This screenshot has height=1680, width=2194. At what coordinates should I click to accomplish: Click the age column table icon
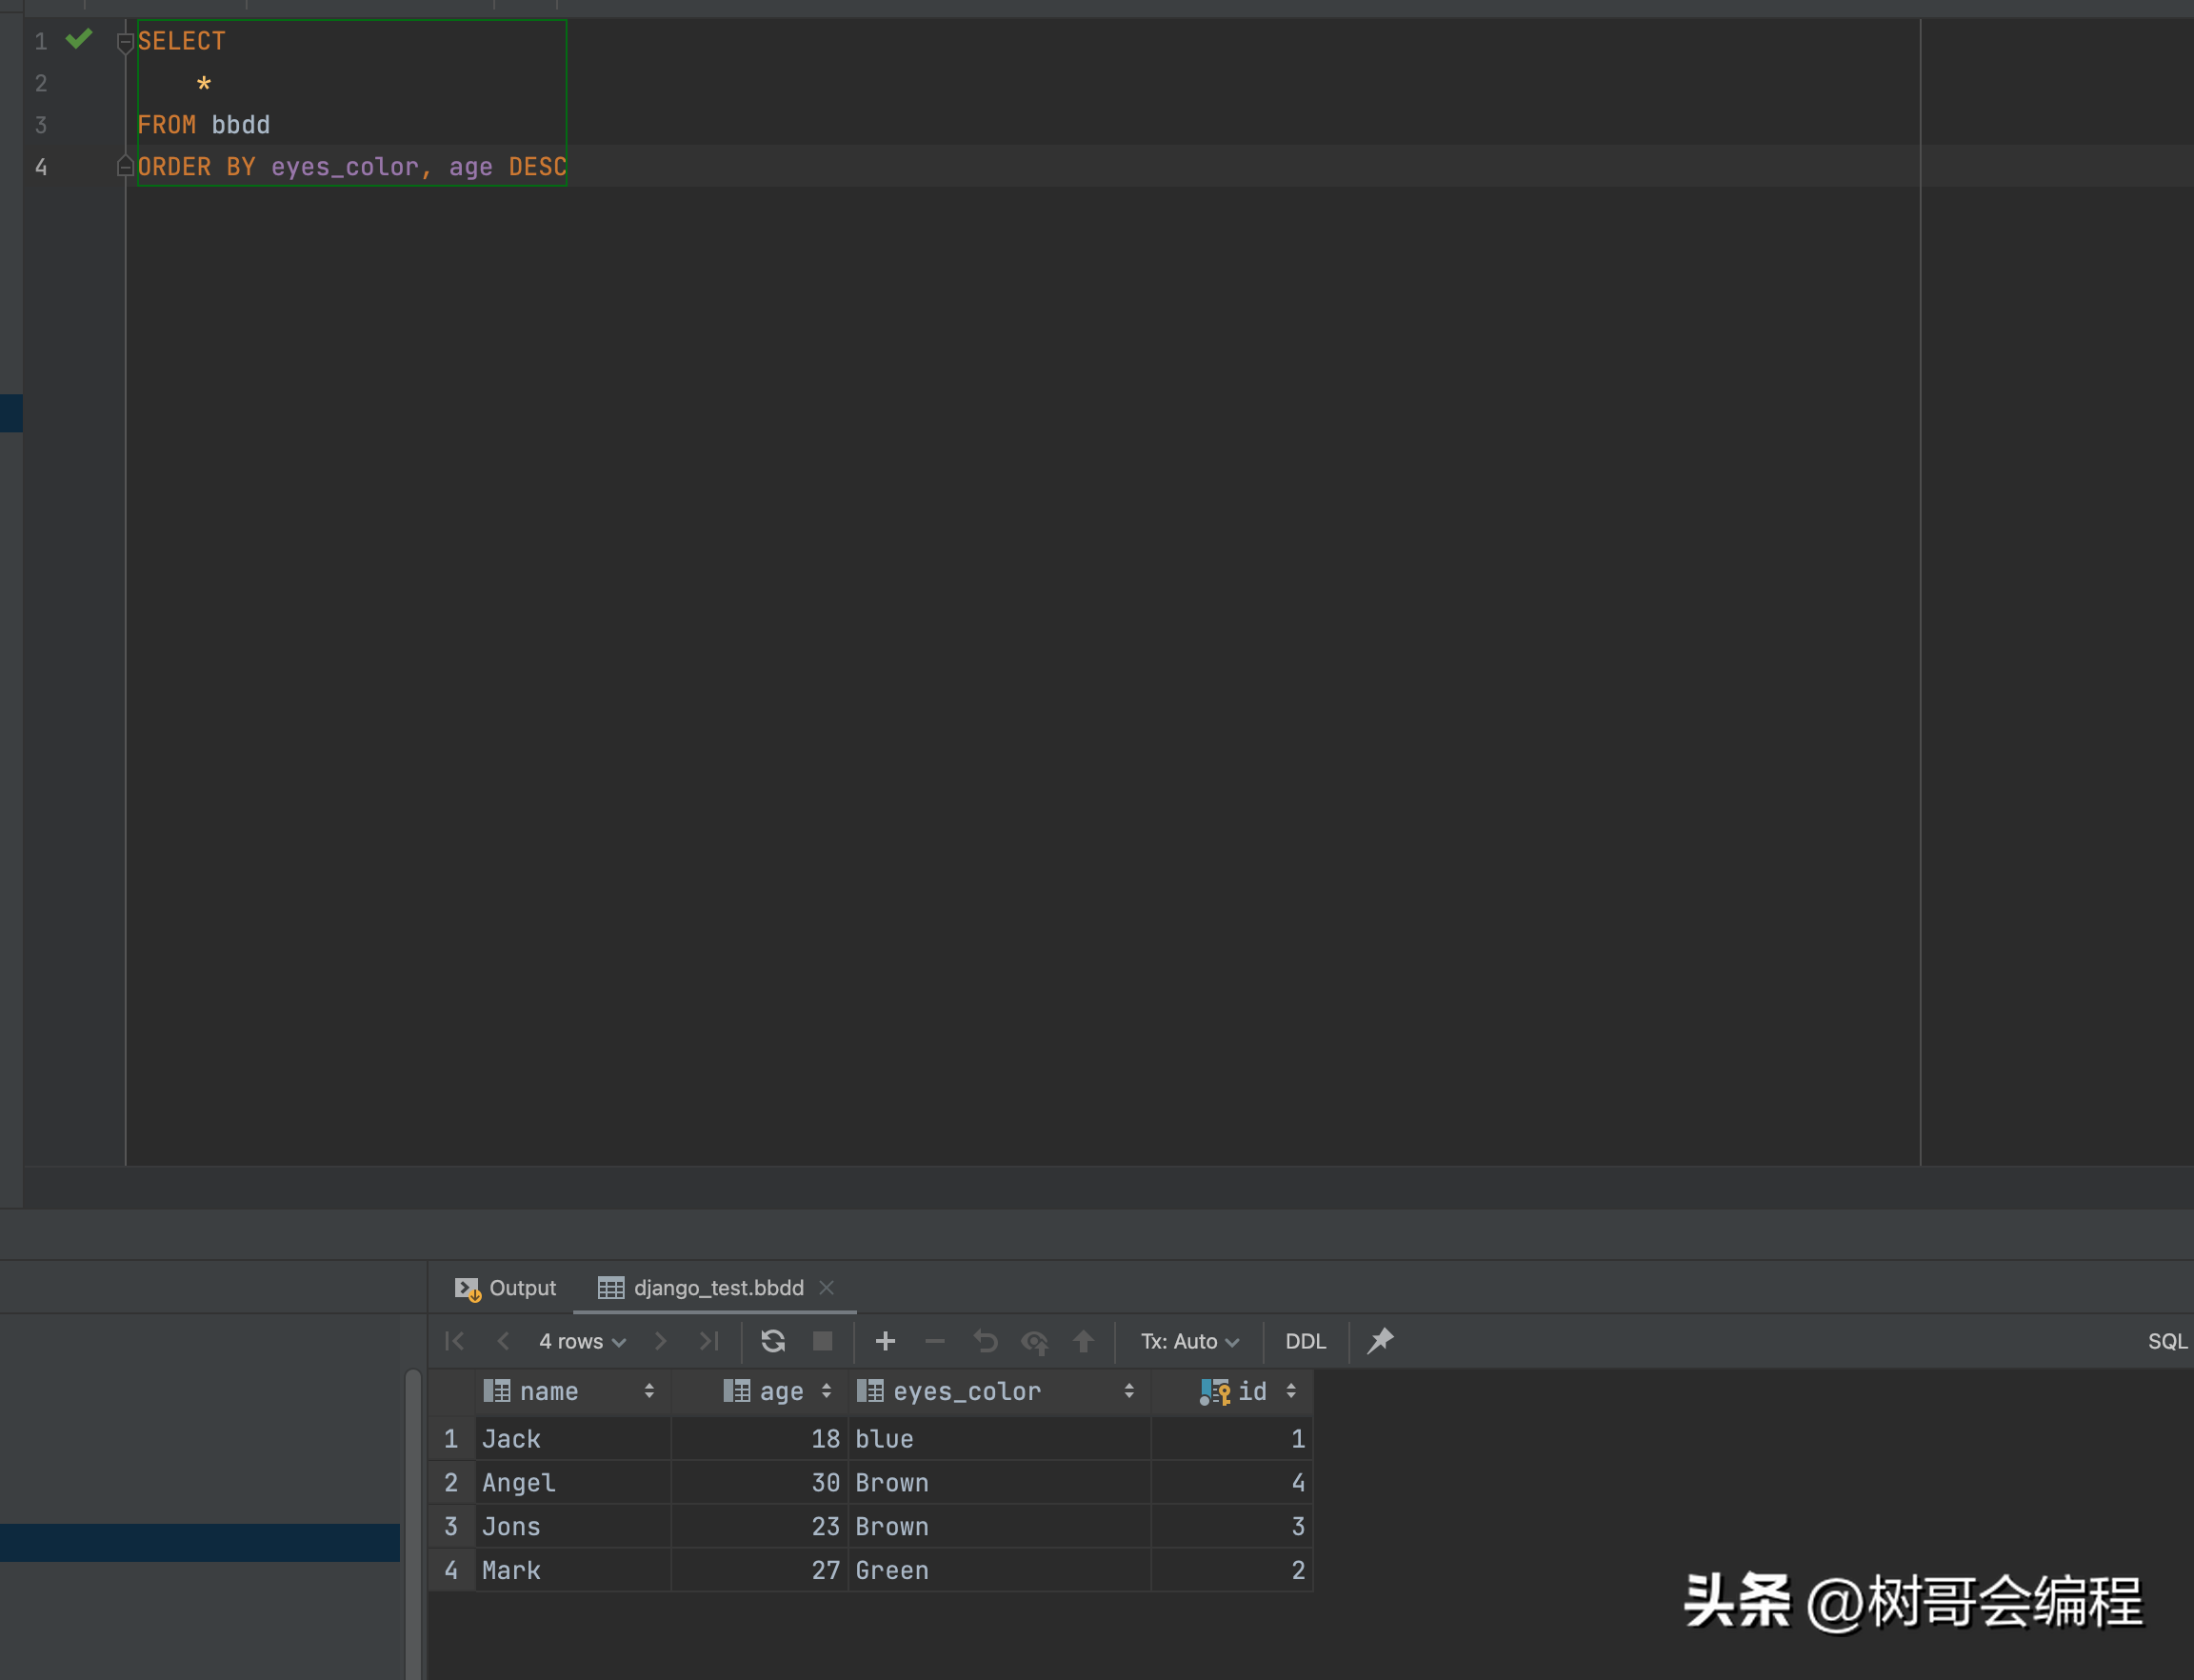coord(737,1391)
